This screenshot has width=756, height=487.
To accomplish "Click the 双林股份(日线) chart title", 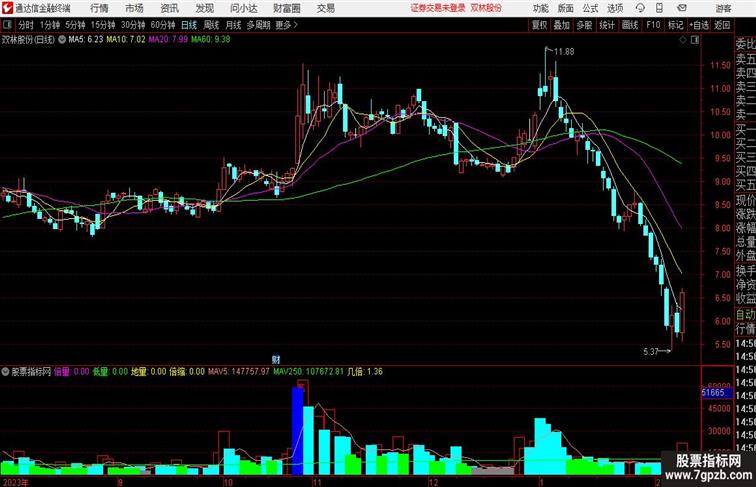I will click(28, 40).
